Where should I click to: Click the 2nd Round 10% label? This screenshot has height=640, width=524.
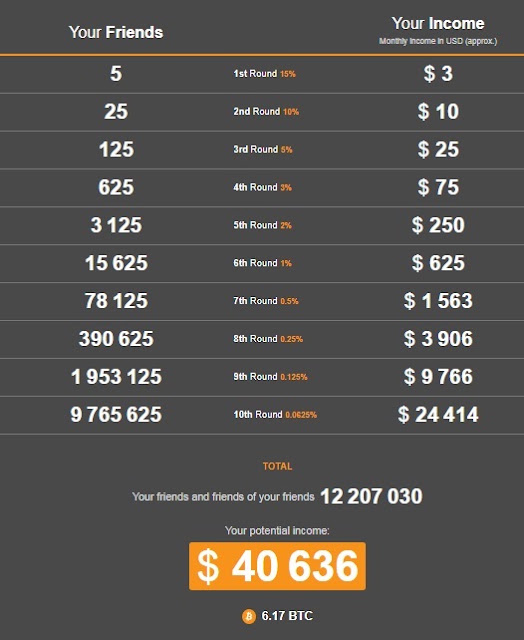coord(266,111)
